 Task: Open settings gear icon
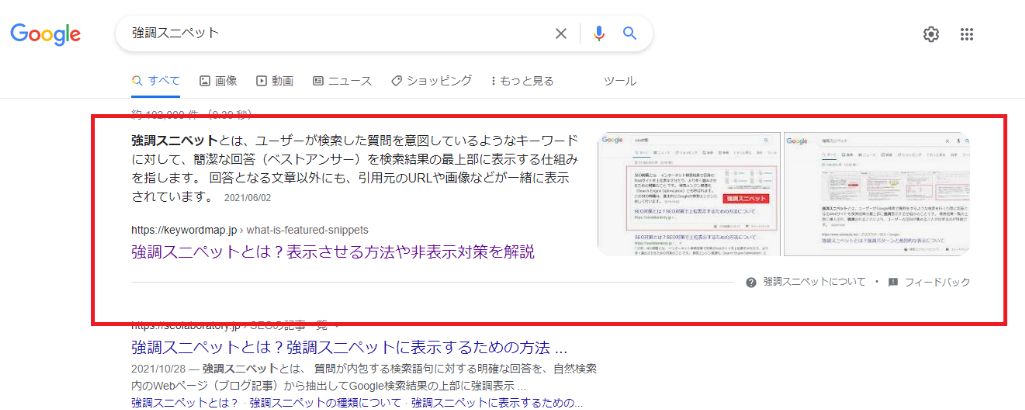(931, 34)
